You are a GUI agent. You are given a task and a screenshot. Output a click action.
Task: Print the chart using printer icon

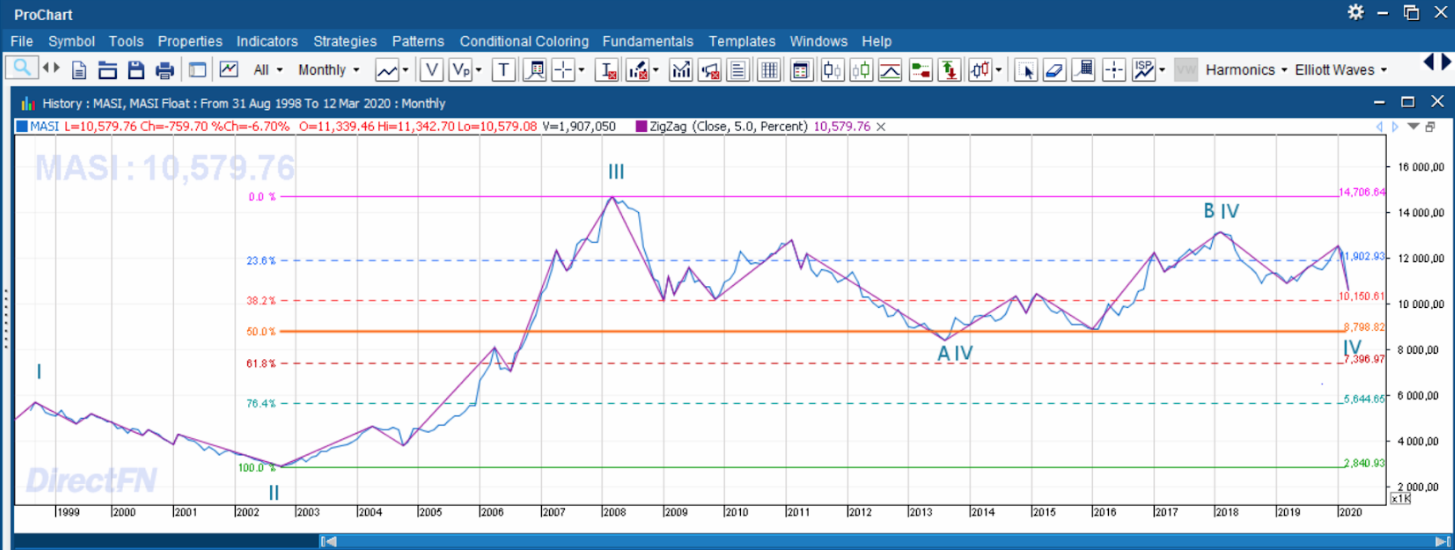tap(165, 70)
